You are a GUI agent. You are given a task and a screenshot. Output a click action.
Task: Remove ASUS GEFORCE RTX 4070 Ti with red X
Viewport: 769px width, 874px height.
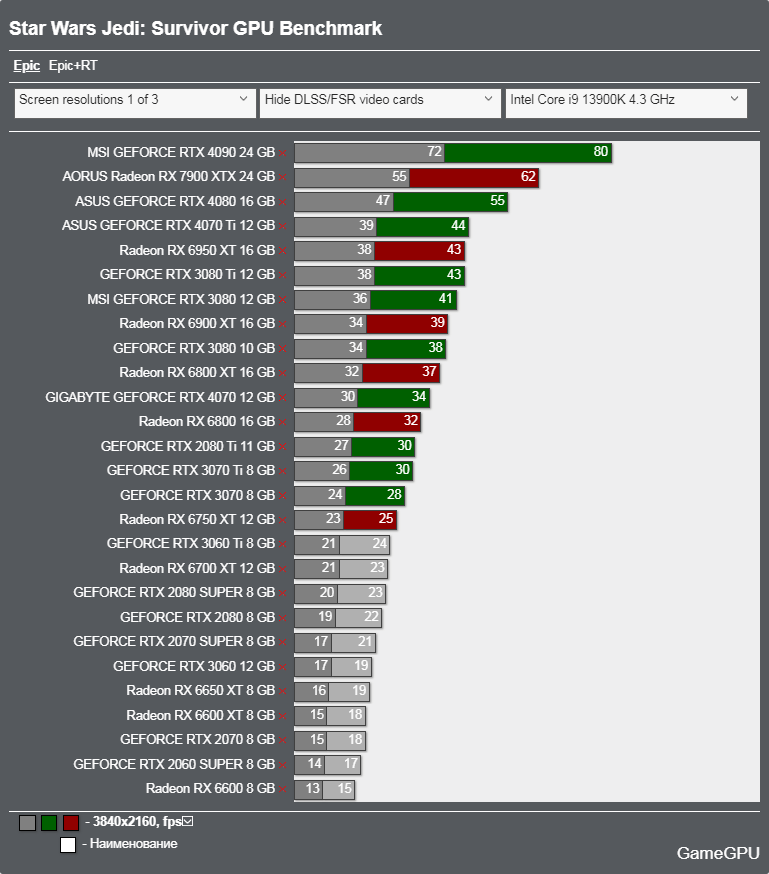283,226
